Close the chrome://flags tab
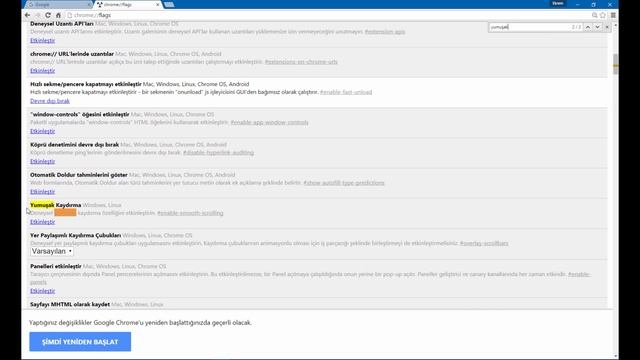 pyautogui.click(x=158, y=4)
